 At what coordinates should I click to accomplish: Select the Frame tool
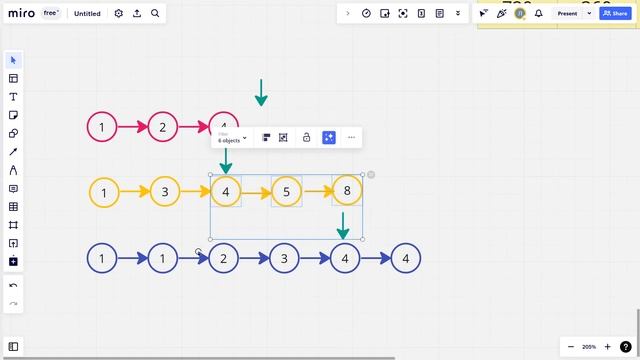(x=13, y=225)
